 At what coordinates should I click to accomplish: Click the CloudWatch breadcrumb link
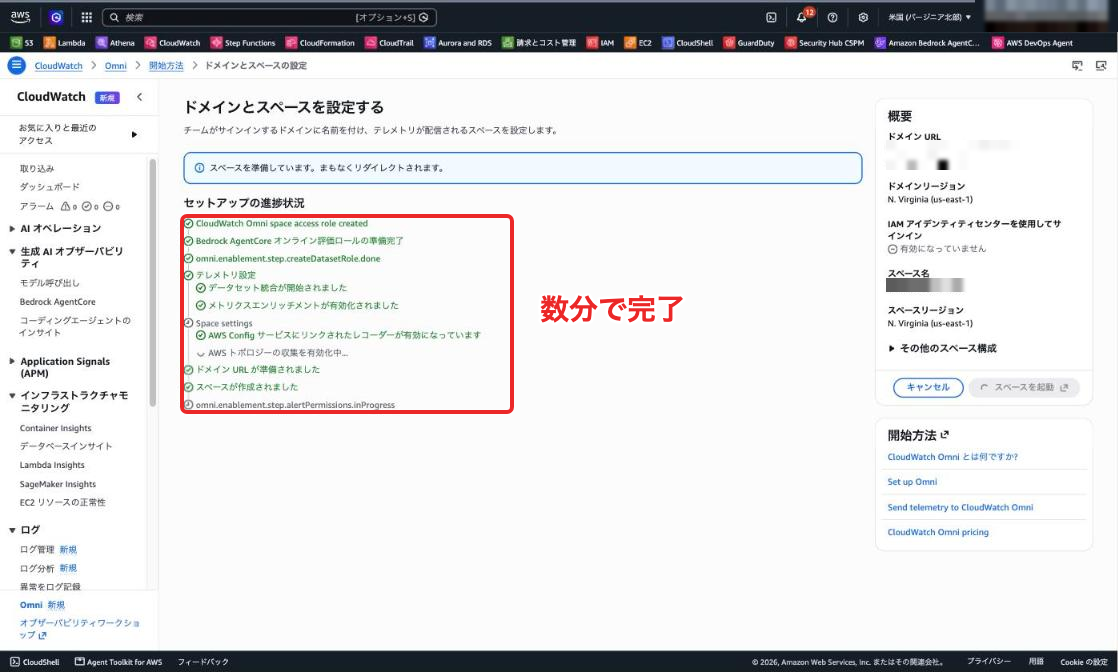click(x=58, y=66)
